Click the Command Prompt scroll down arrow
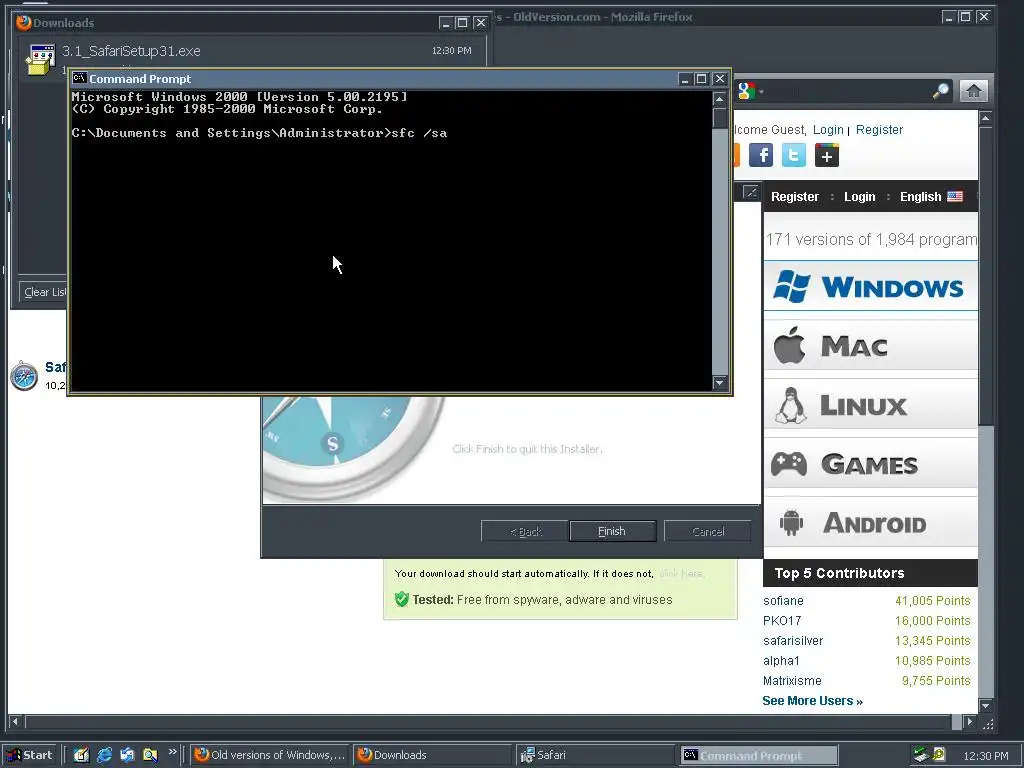1024x768 pixels. [x=720, y=383]
